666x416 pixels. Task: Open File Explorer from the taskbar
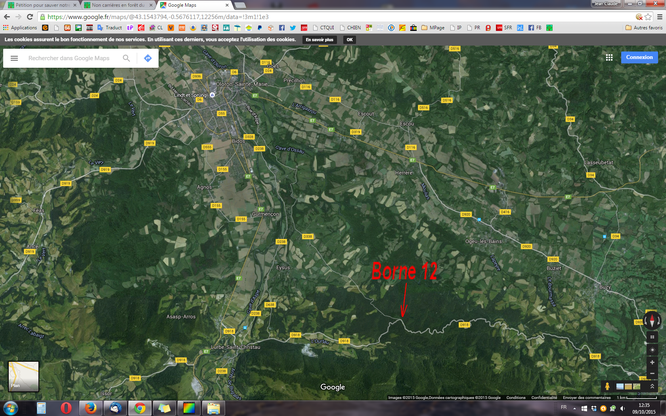click(x=213, y=408)
